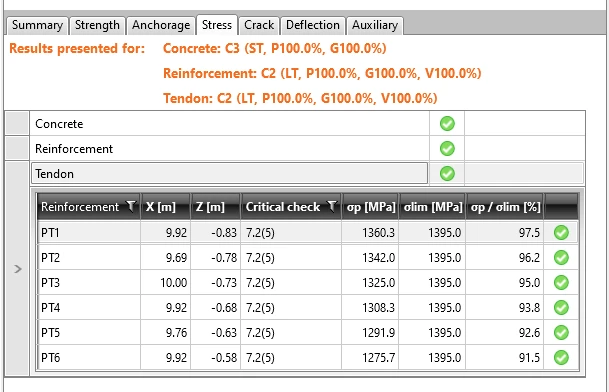Select the PT5 row name cell

point(89,333)
